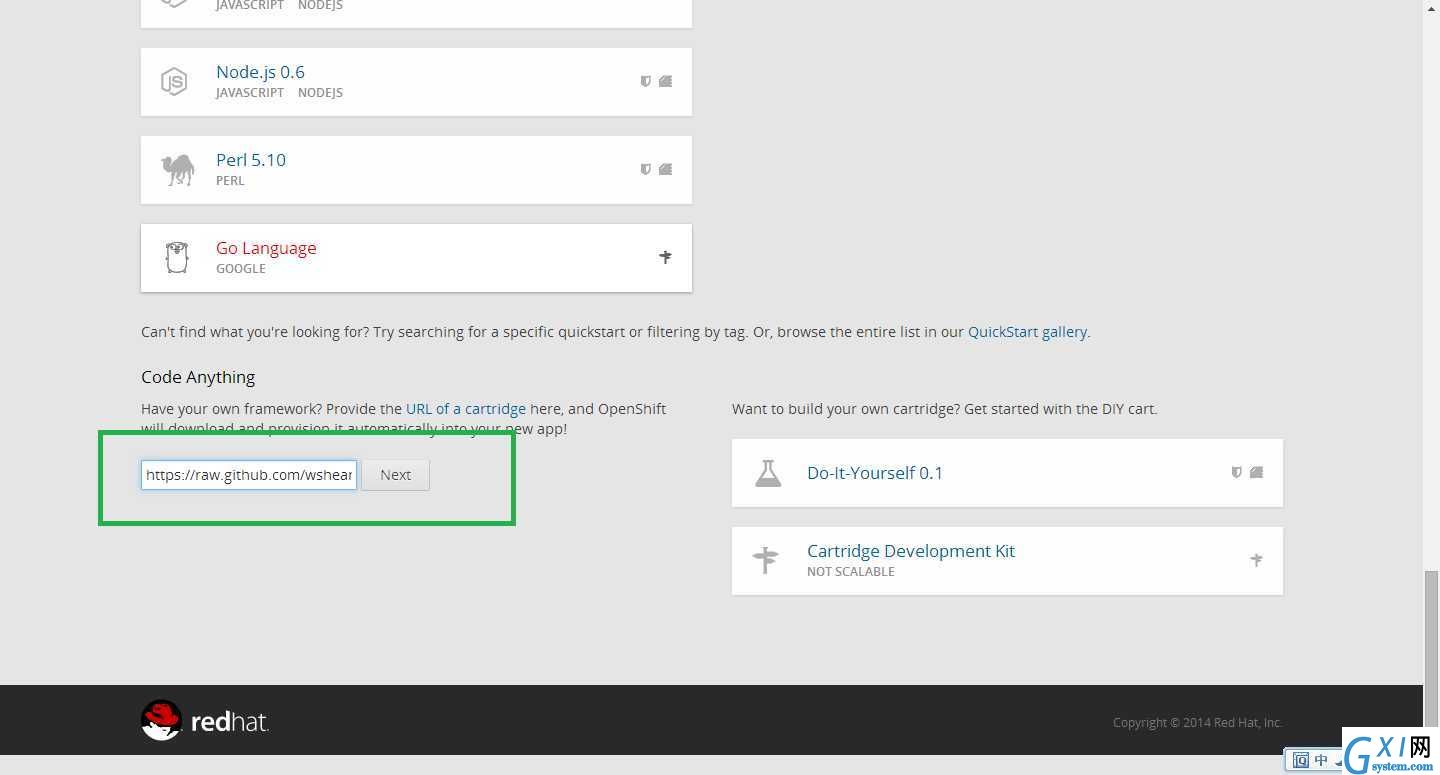Click the signpost icon on Go Language card

pos(665,257)
